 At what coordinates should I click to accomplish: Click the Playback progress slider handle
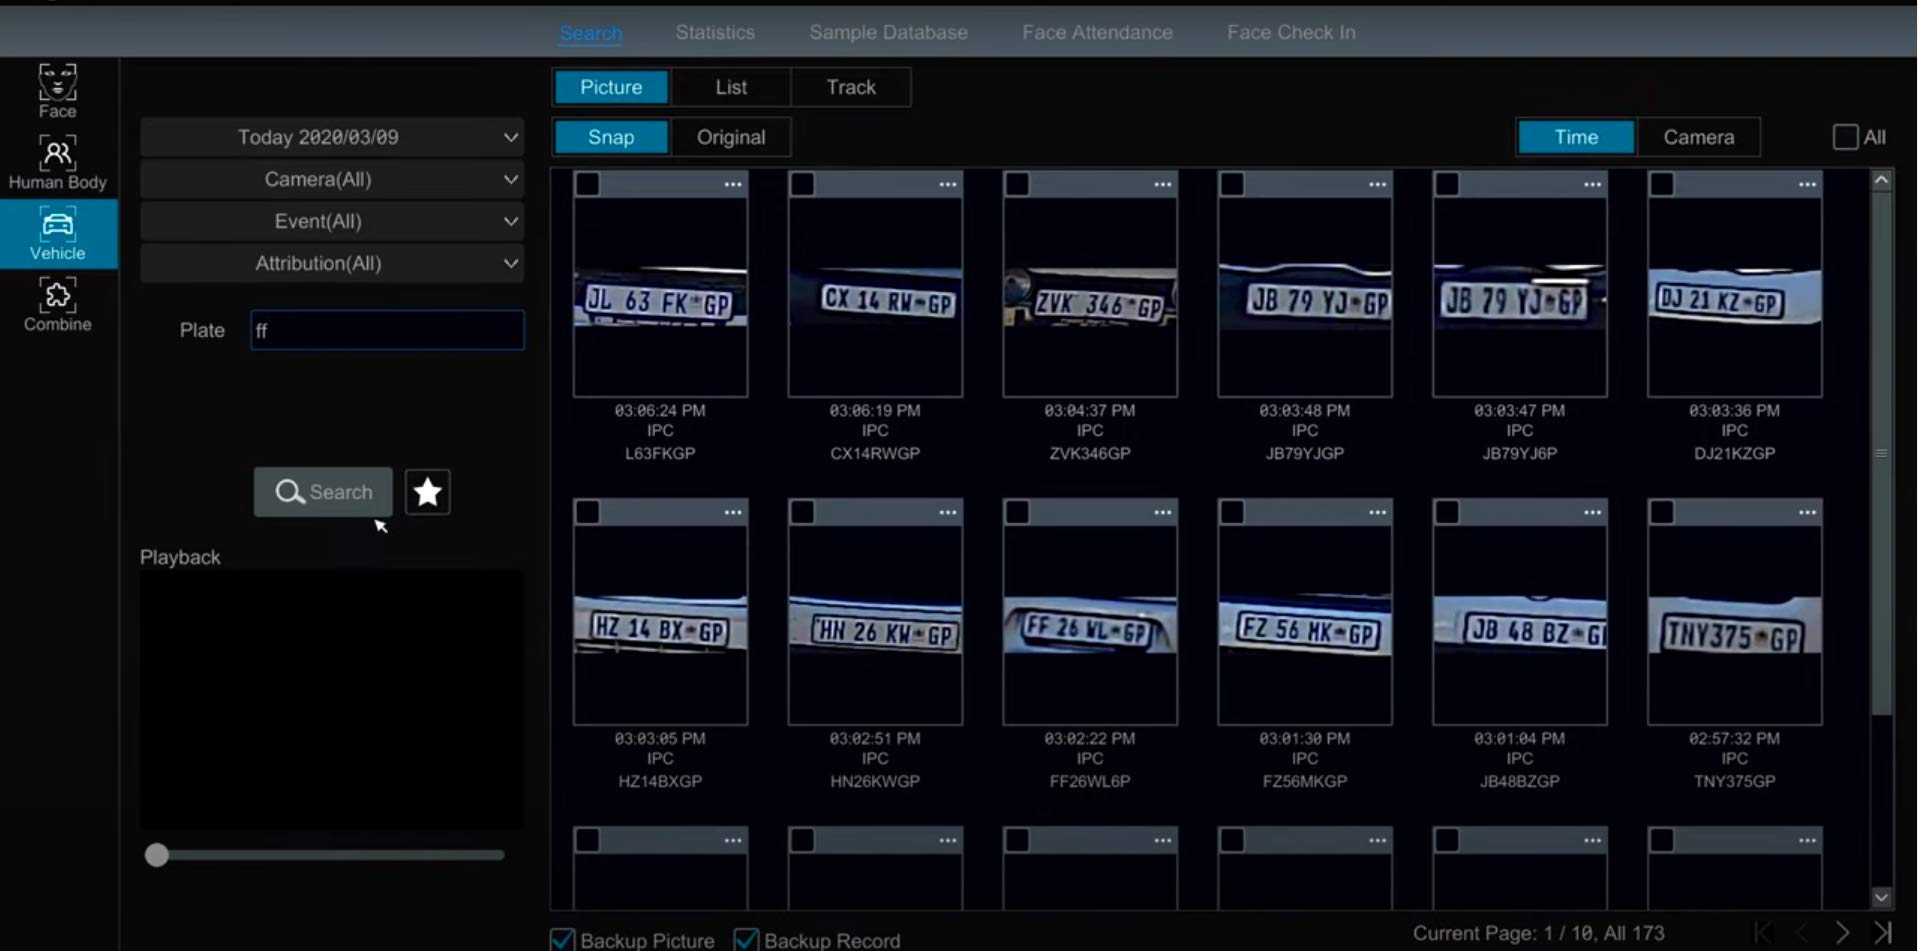[x=156, y=855]
